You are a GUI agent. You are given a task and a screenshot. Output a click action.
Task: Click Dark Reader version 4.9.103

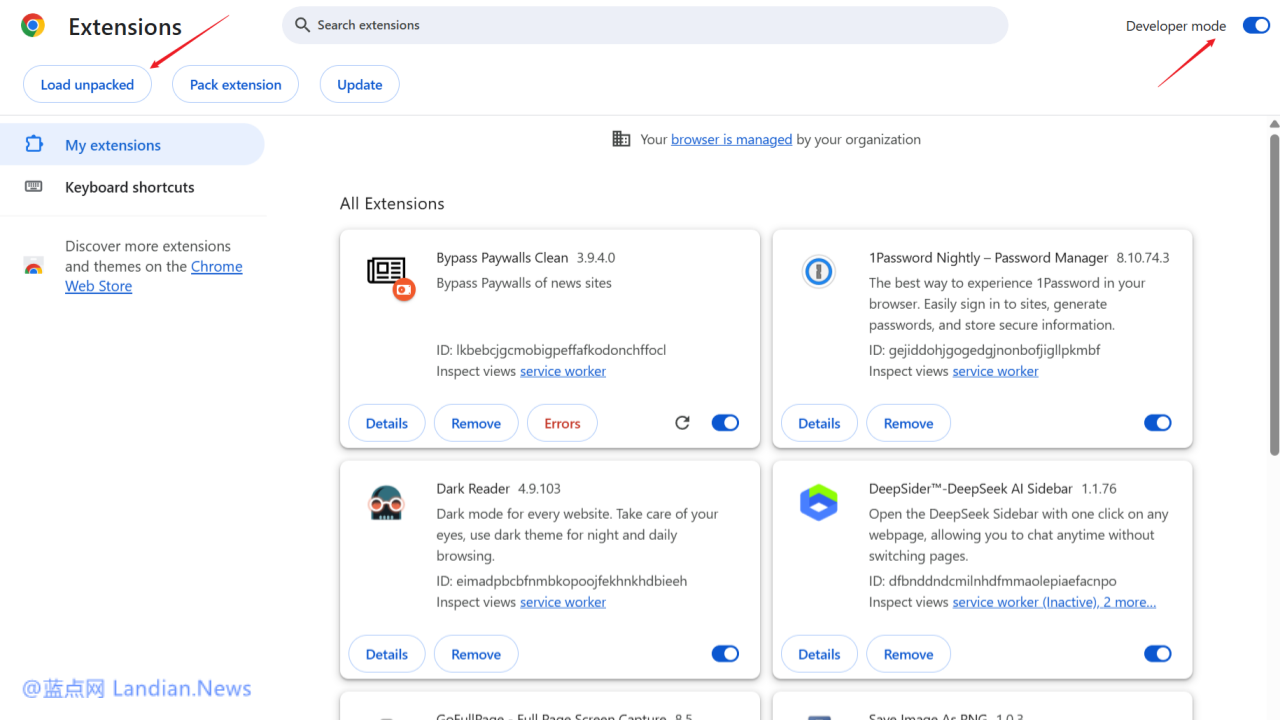(539, 489)
